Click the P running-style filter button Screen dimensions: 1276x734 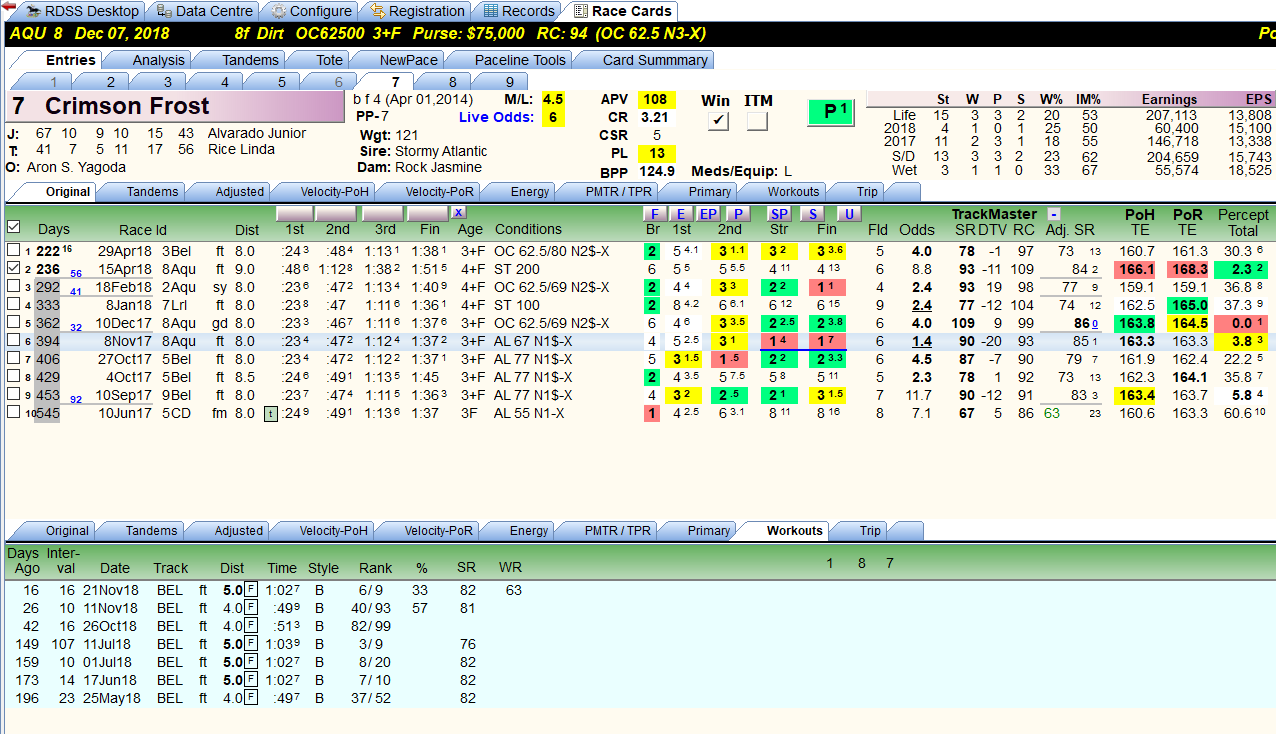tap(738, 214)
